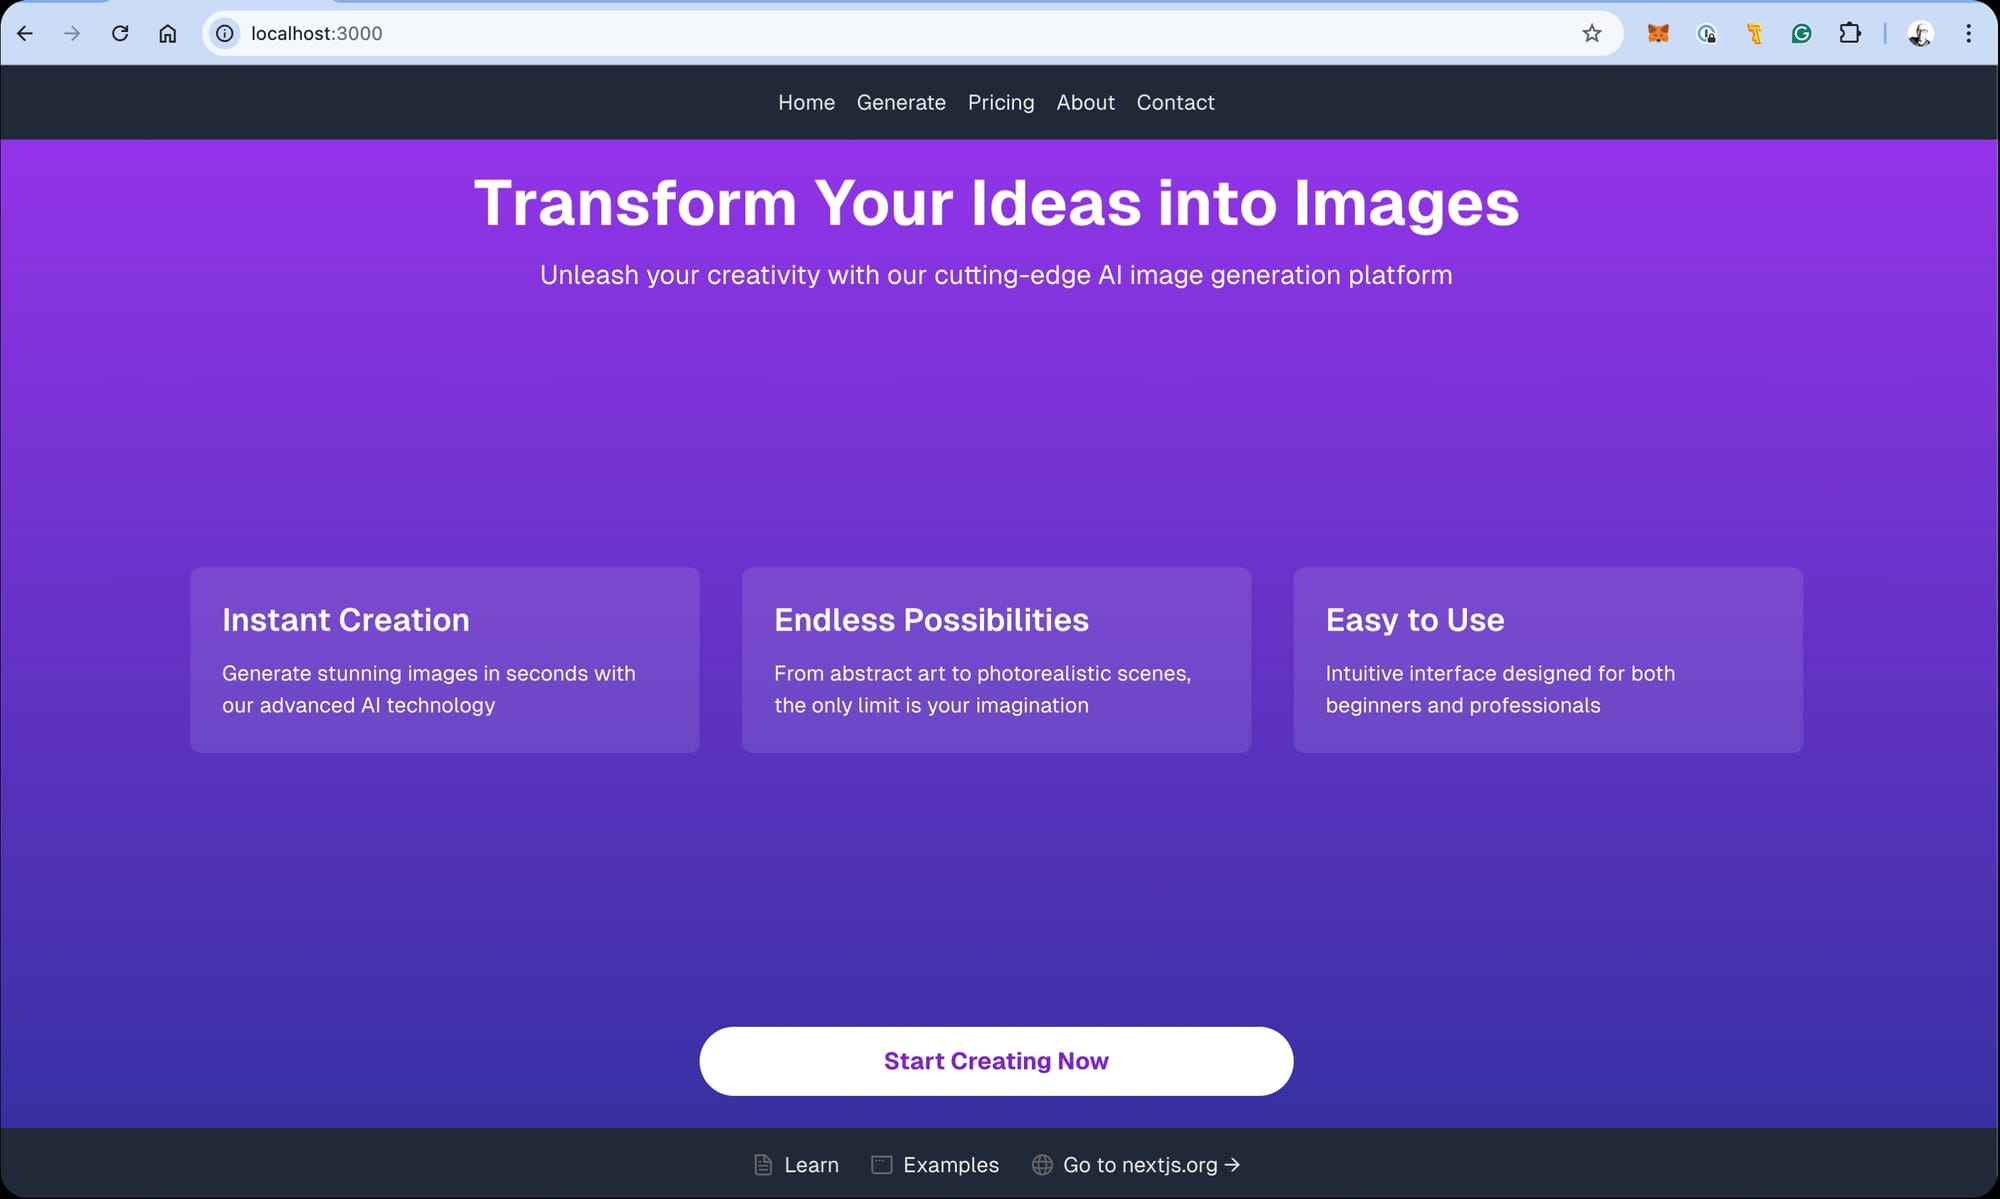This screenshot has width=2000, height=1199.
Task: Open the Grammarly extension icon
Action: coord(1801,34)
